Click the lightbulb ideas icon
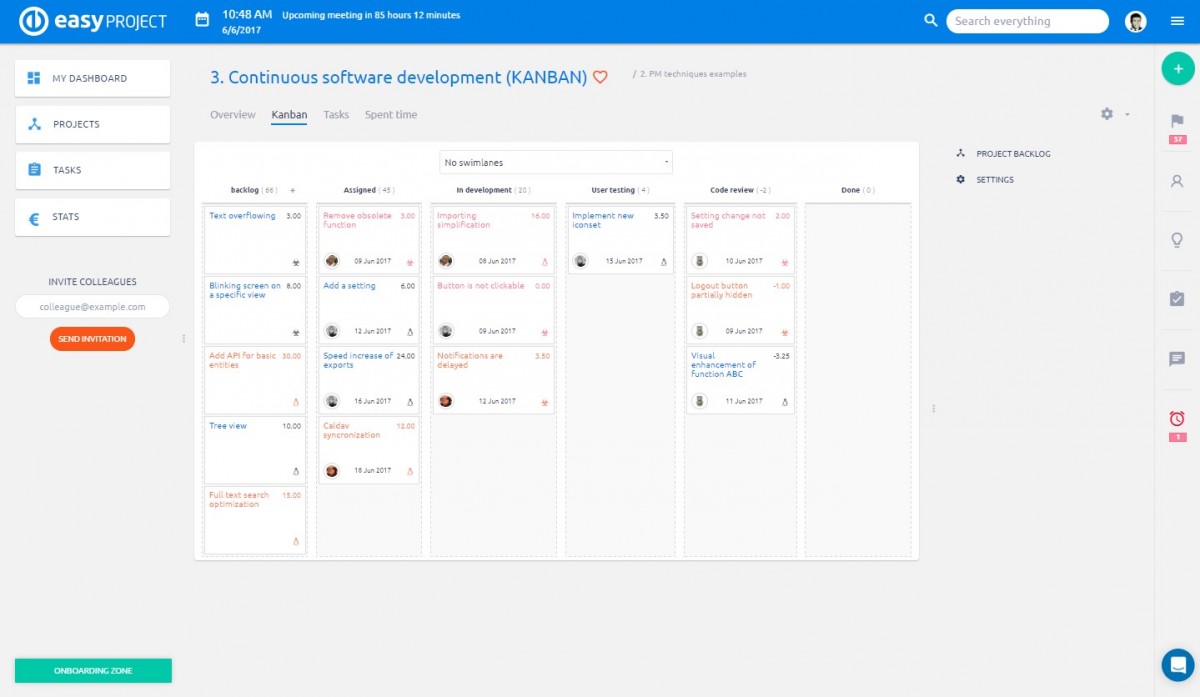The height and width of the screenshot is (697, 1200). (1177, 238)
